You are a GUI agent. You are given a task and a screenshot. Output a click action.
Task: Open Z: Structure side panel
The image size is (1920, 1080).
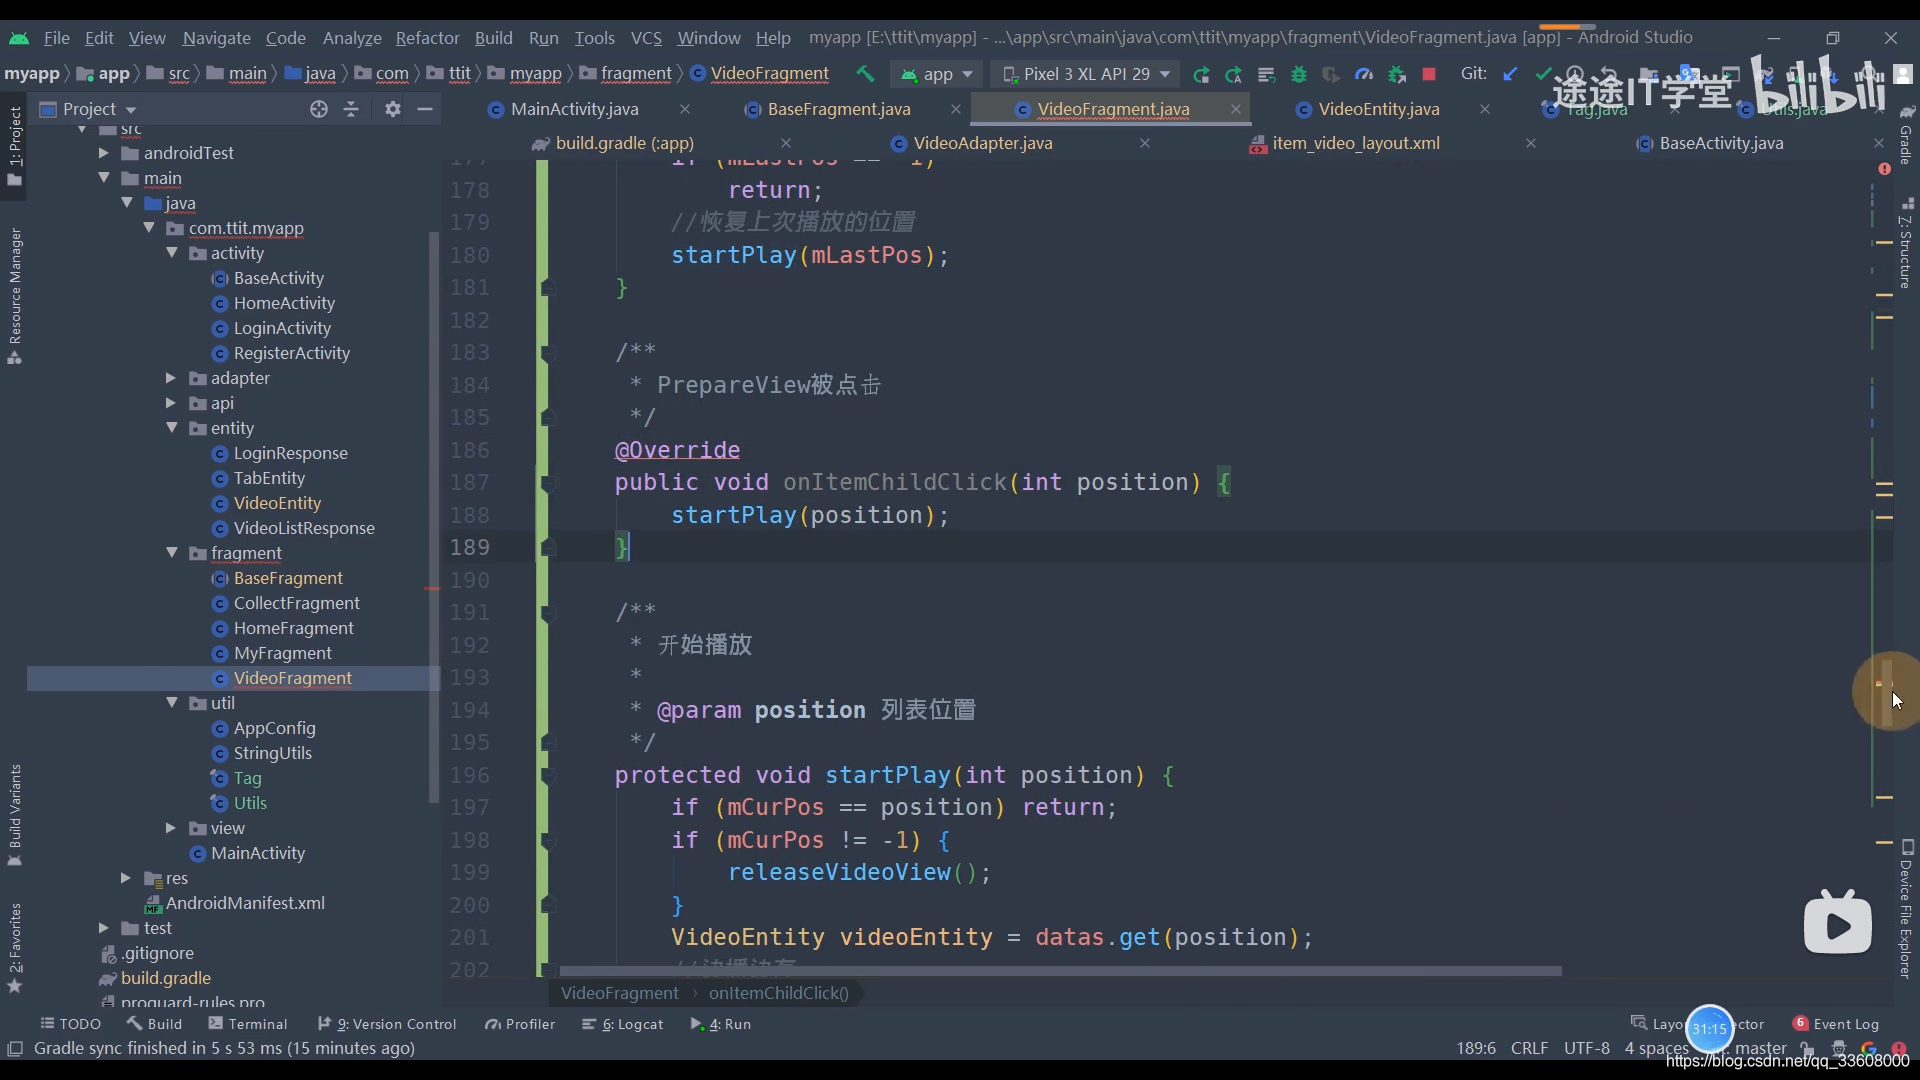pyautogui.click(x=1906, y=243)
